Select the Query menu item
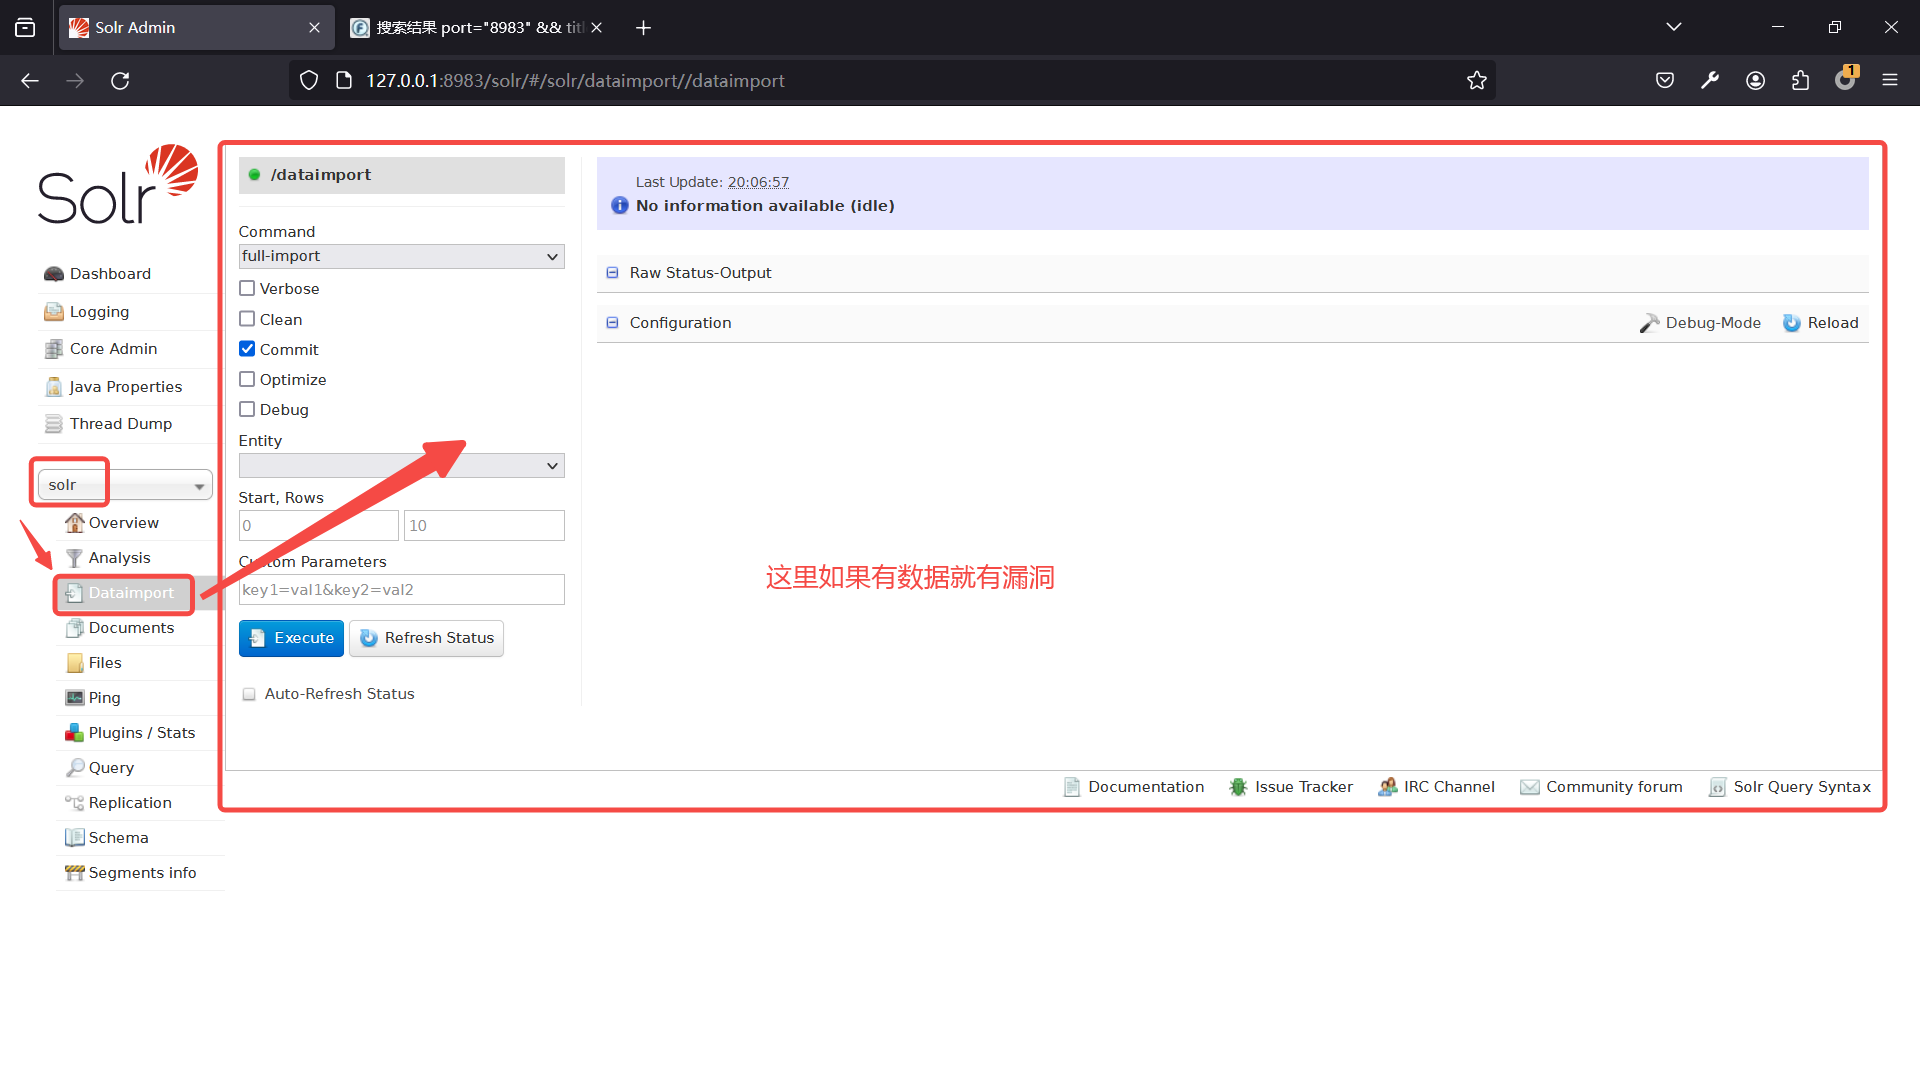Viewport: 1920px width, 1078px height. coord(110,768)
